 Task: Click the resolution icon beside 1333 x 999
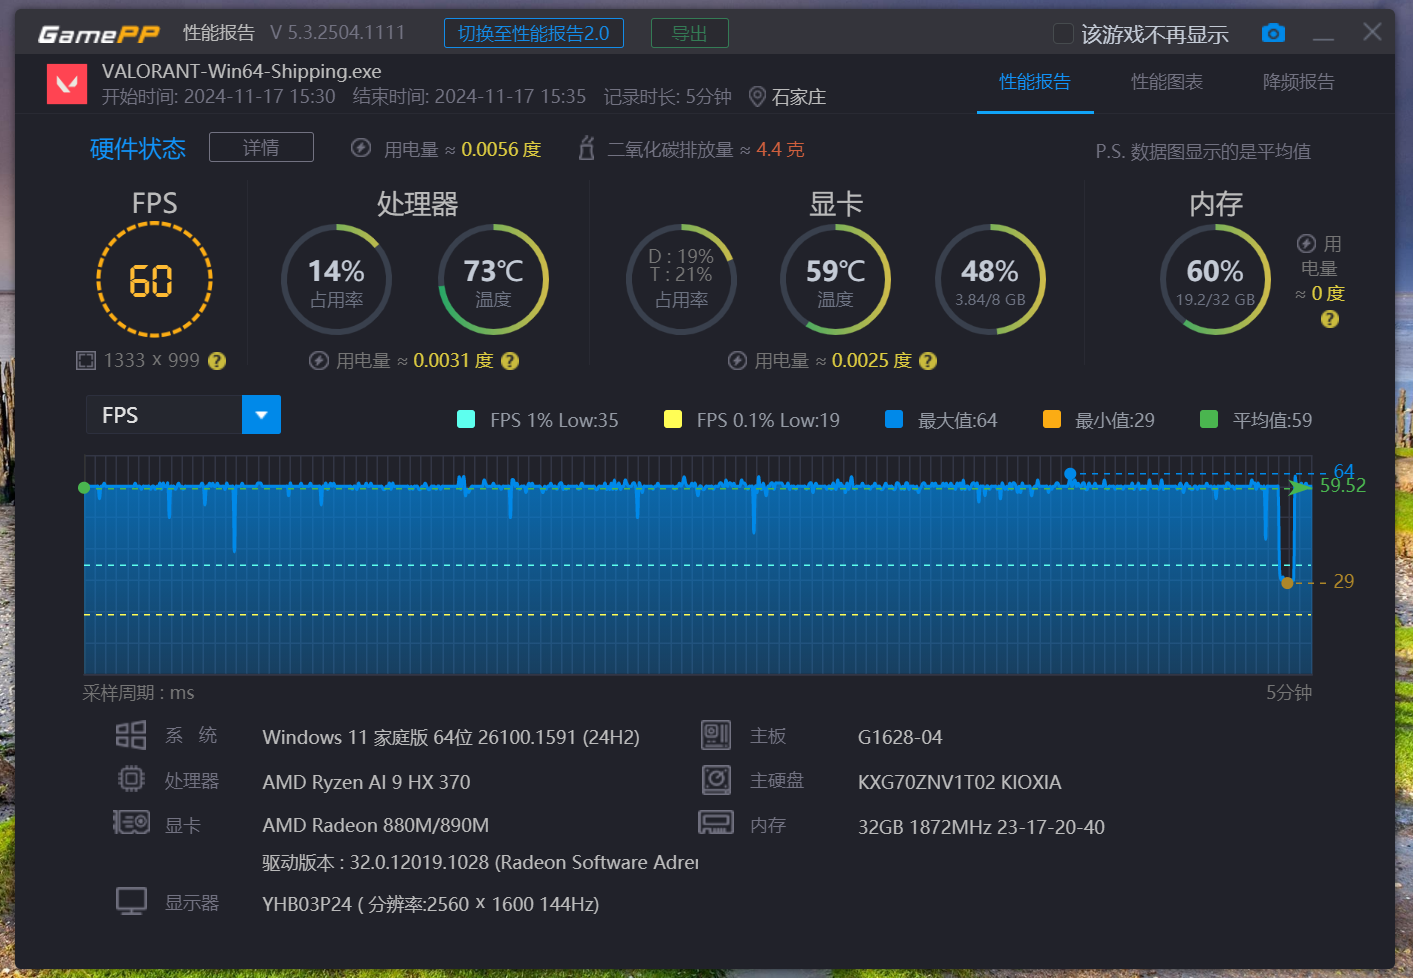(x=86, y=360)
